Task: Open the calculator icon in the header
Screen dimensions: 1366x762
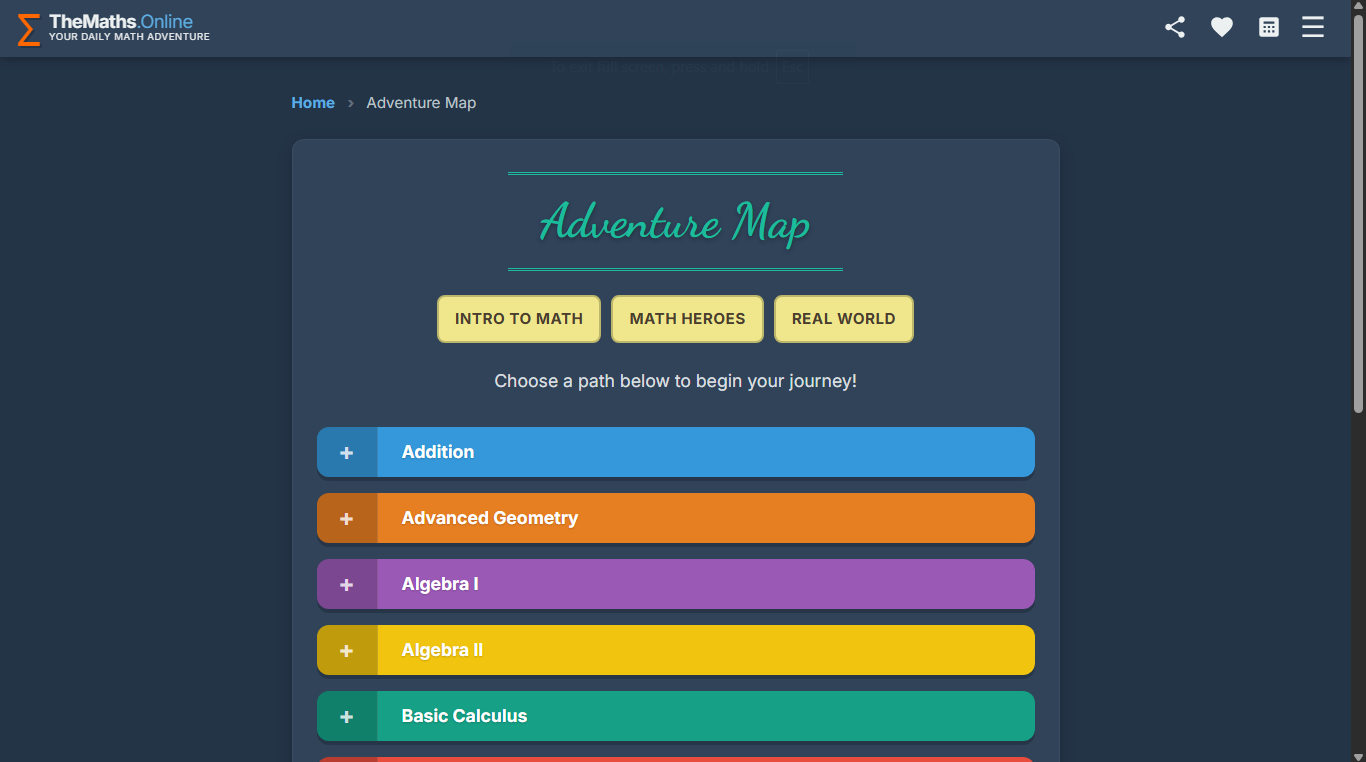Action: pyautogui.click(x=1268, y=27)
